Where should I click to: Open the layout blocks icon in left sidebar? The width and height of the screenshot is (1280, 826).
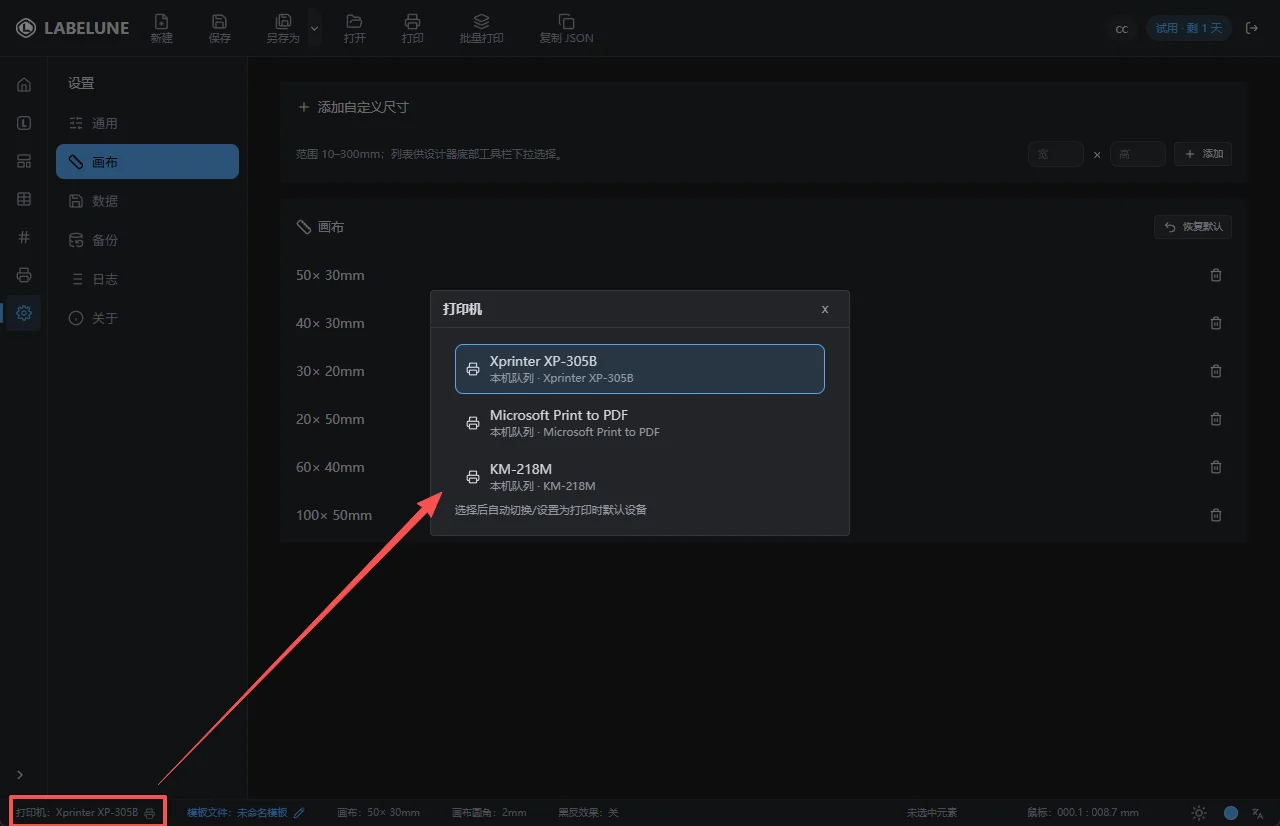[24, 161]
